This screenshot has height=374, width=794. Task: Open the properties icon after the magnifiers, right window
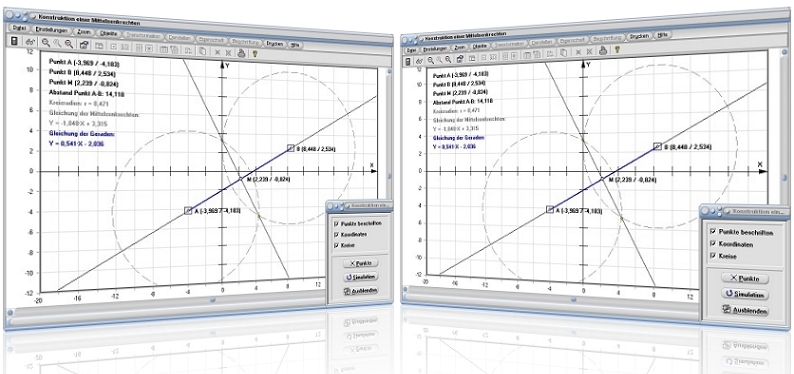click(x=460, y=59)
